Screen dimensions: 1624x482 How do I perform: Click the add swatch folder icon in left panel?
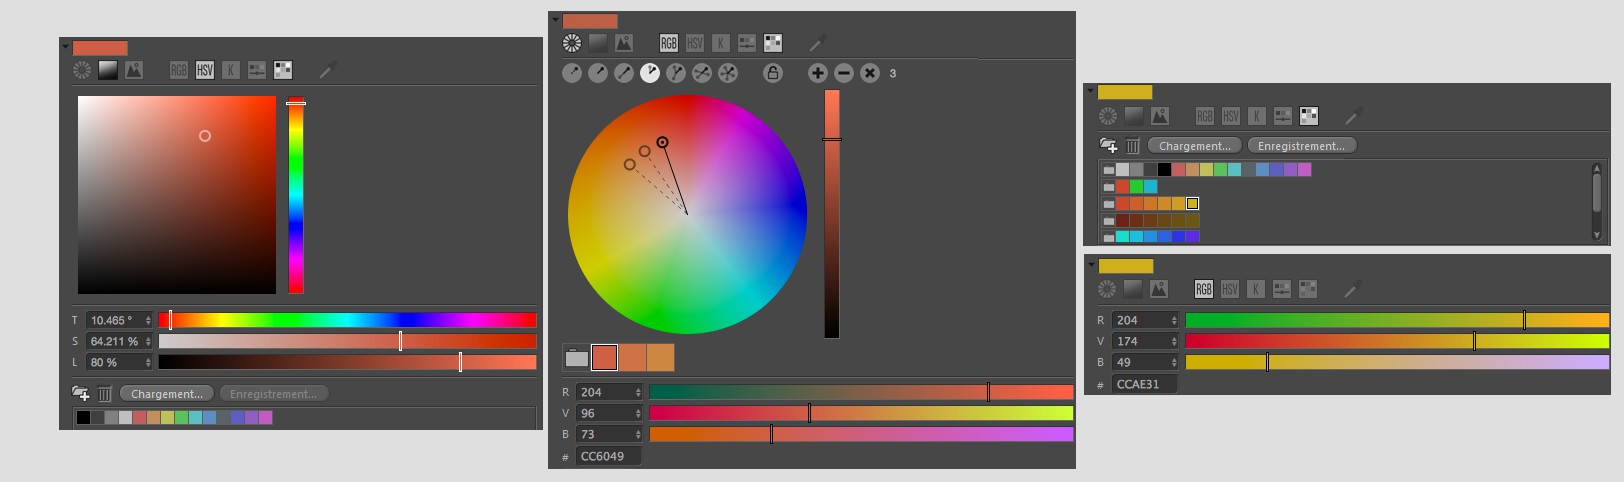(x=81, y=394)
